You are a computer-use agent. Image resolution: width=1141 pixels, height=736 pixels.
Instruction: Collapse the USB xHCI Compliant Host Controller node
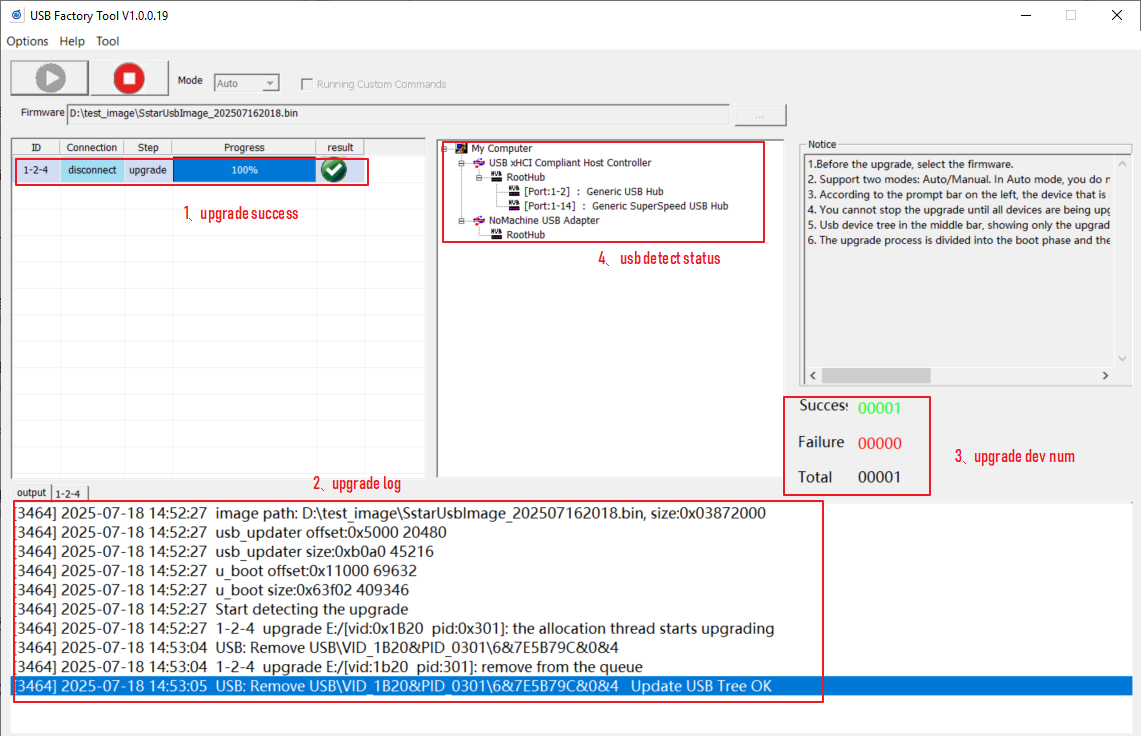pyautogui.click(x=462, y=163)
